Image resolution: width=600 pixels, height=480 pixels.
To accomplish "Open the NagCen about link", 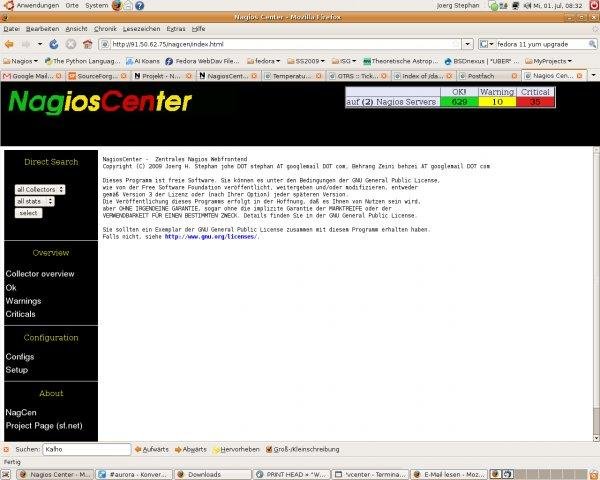I will [21, 413].
